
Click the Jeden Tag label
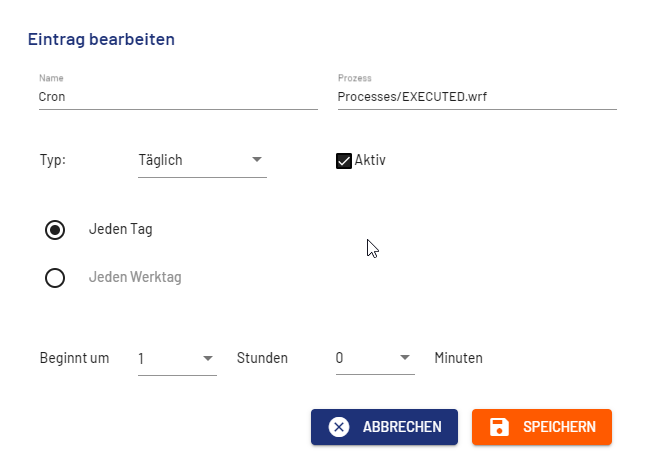click(x=120, y=229)
